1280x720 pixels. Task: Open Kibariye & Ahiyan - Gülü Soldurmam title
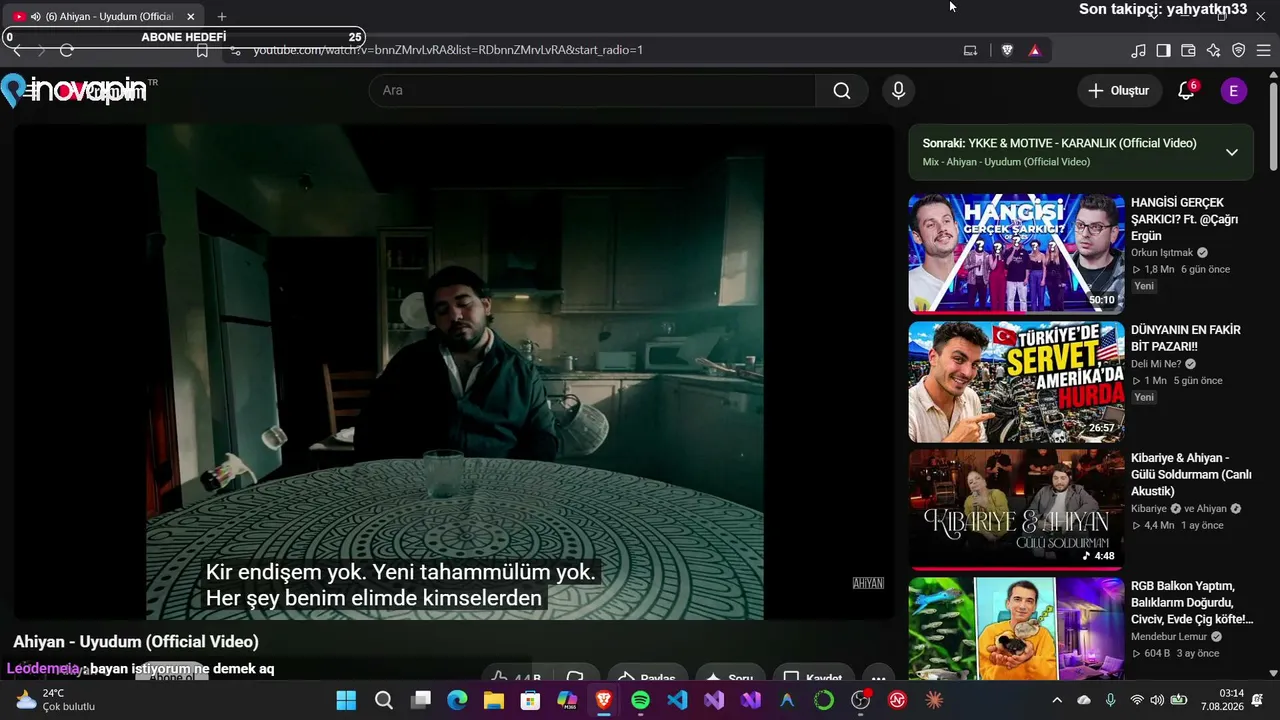click(1191, 474)
